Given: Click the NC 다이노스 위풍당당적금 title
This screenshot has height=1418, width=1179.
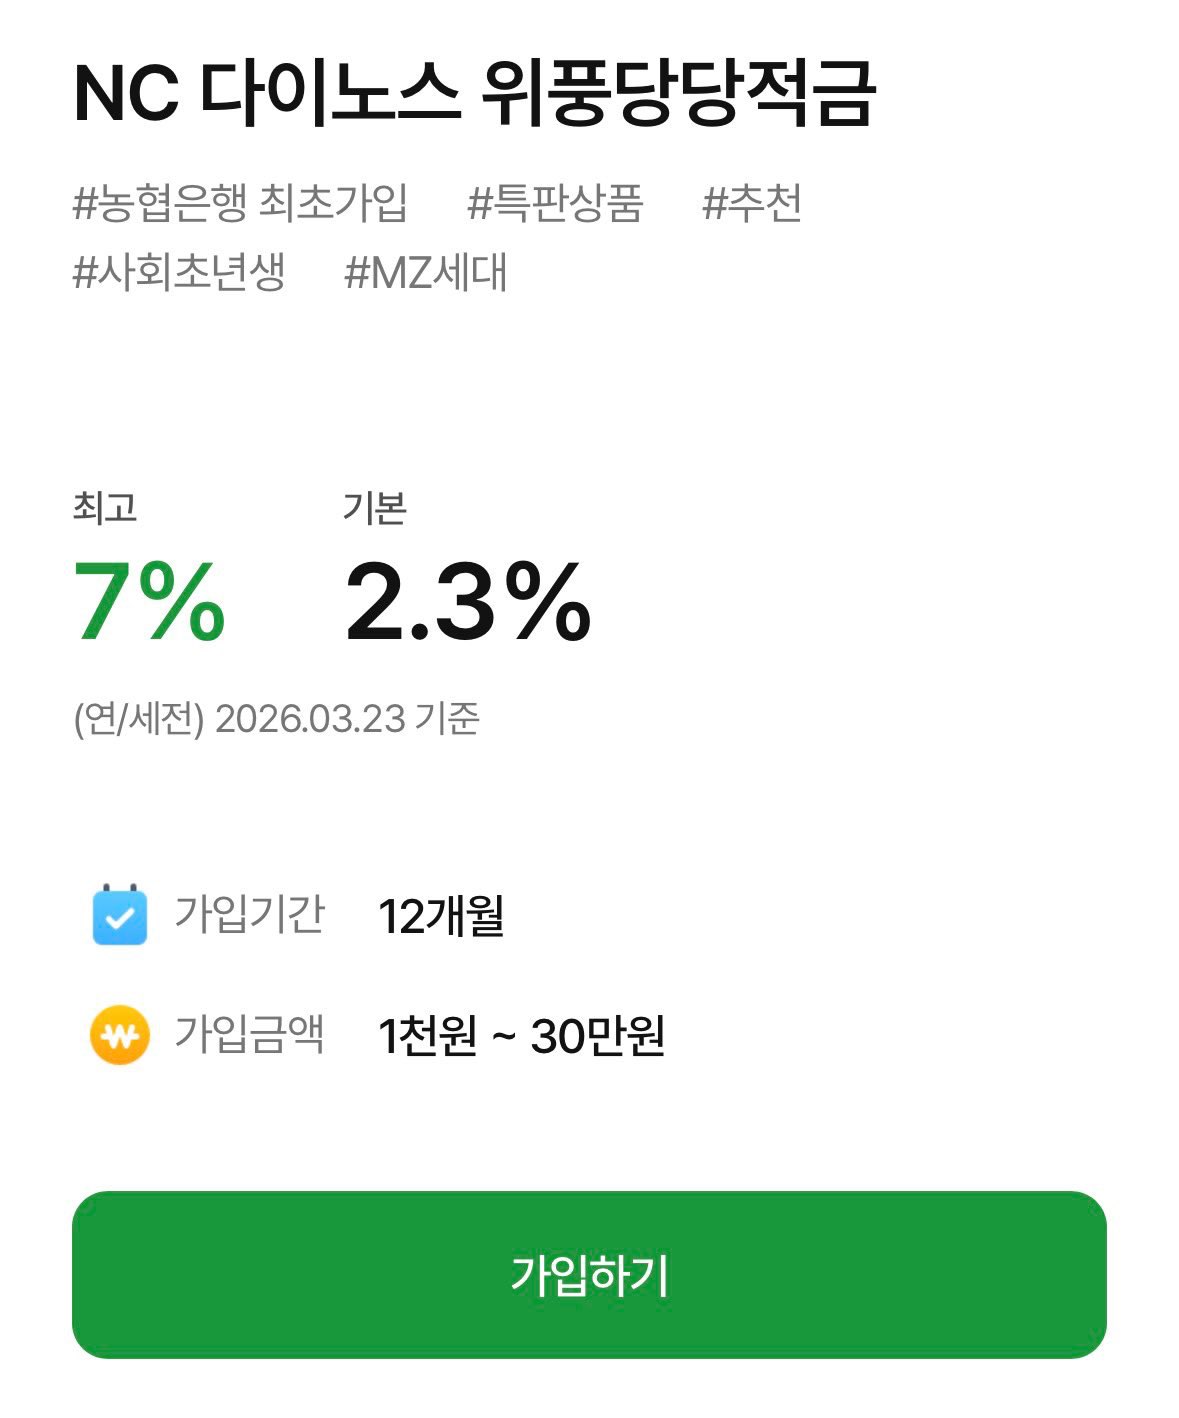Looking at the screenshot, I should pos(475,95).
